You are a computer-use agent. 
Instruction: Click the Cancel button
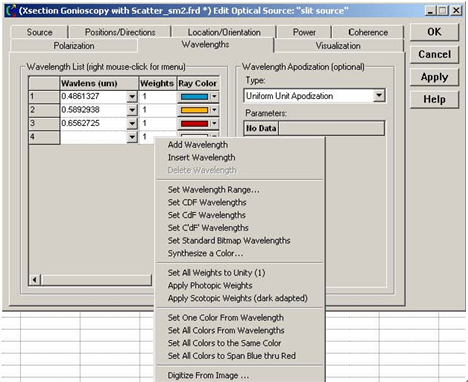434,54
